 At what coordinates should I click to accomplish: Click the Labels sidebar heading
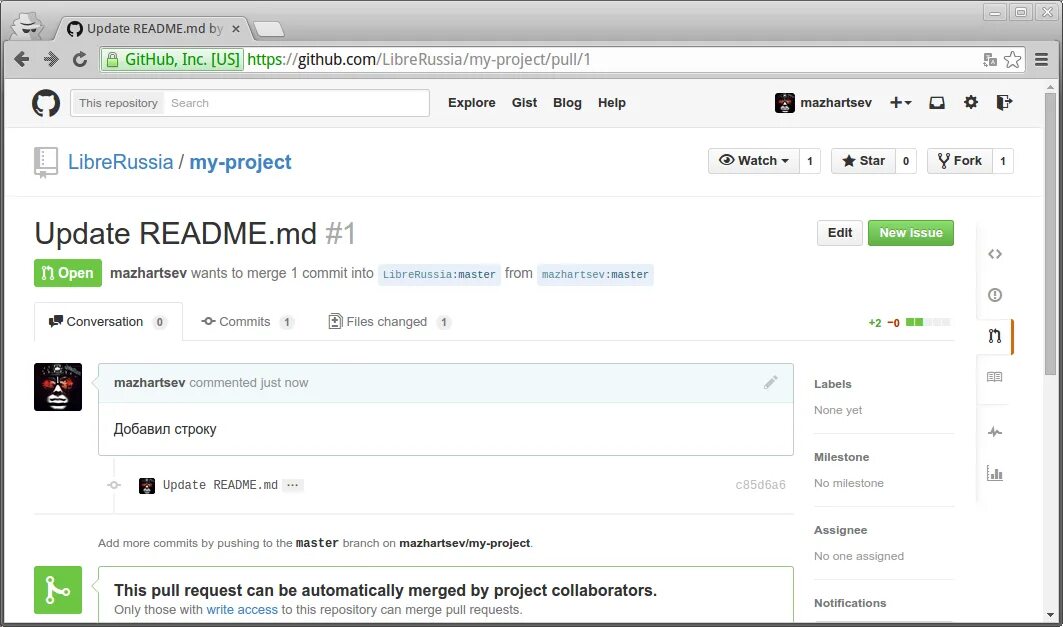(833, 384)
